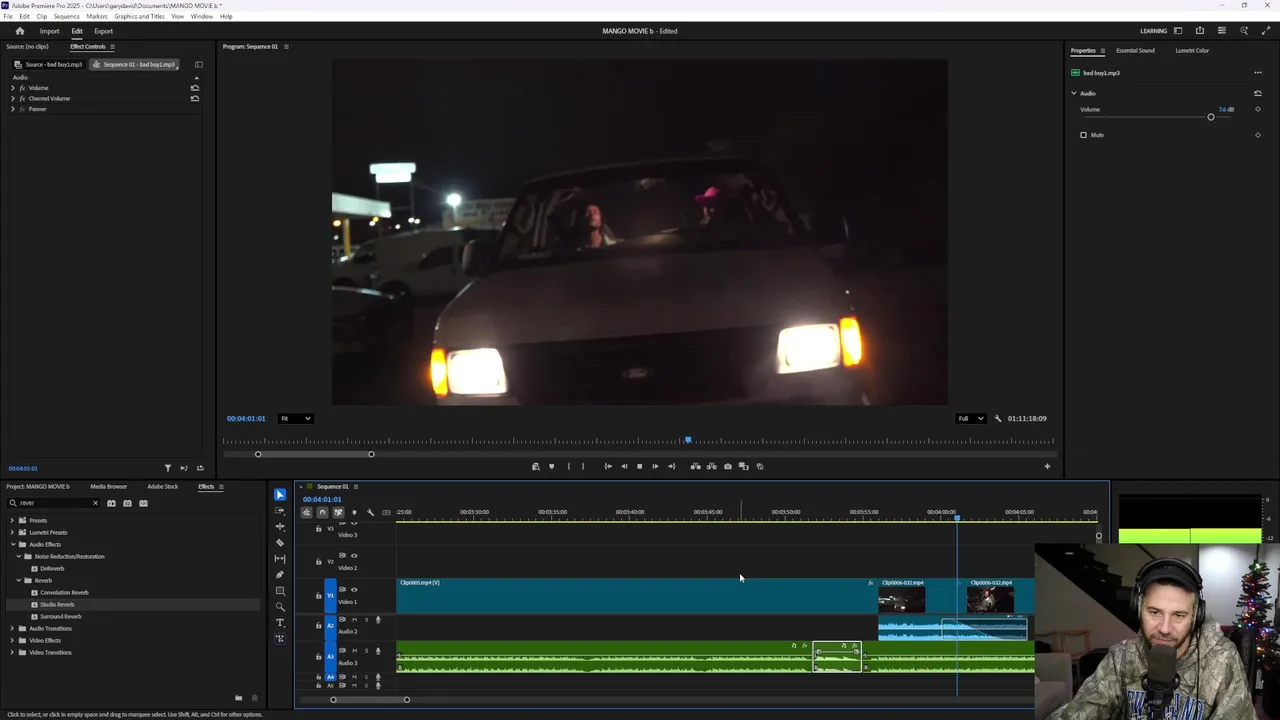Image resolution: width=1280 pixels, height=720 pixels.
Task: Open the Program monitor button editor plus
Action: pyautogui.click(x=1048, y=466)
